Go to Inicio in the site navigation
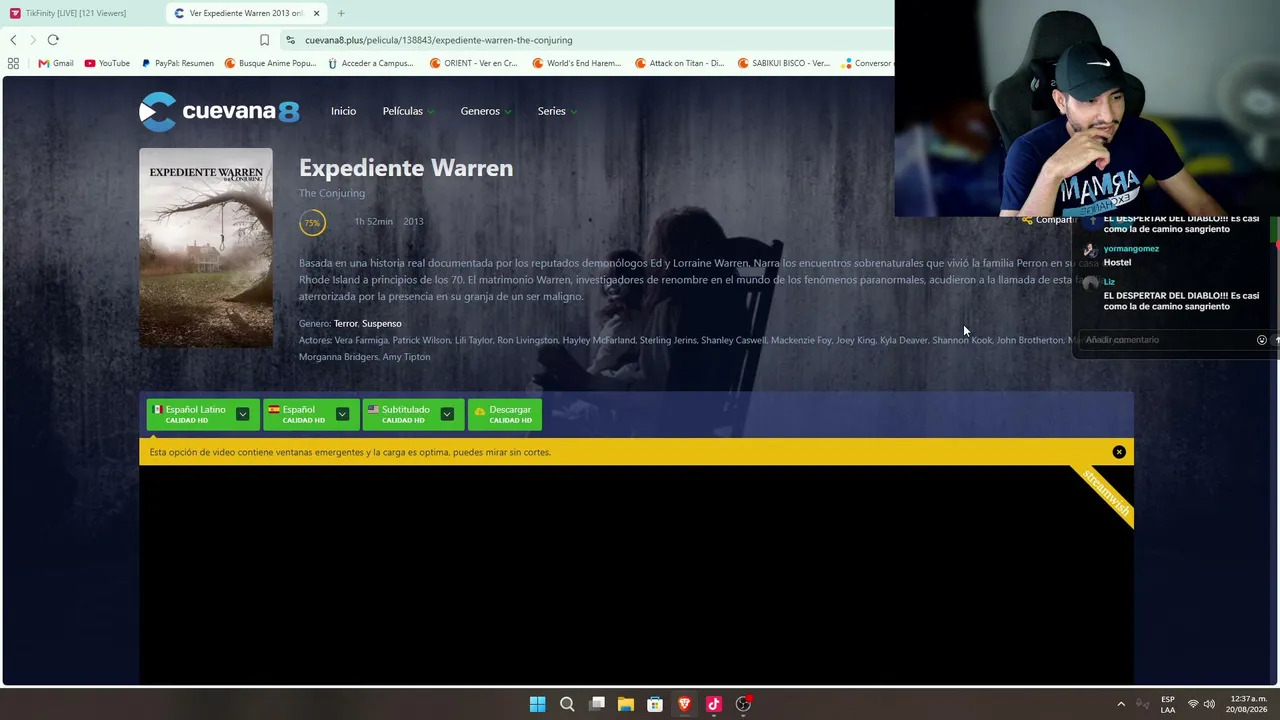Viewport: 1280px width, 720px height. tap(343, 111)
